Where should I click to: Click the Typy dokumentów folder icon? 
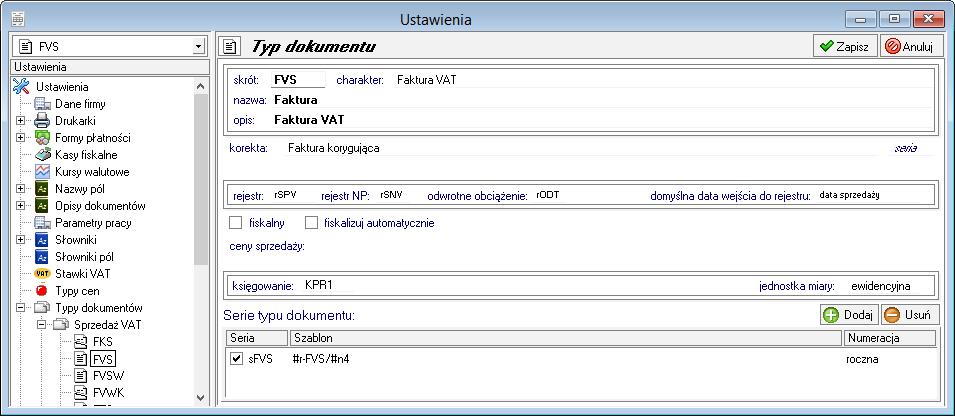43,308
